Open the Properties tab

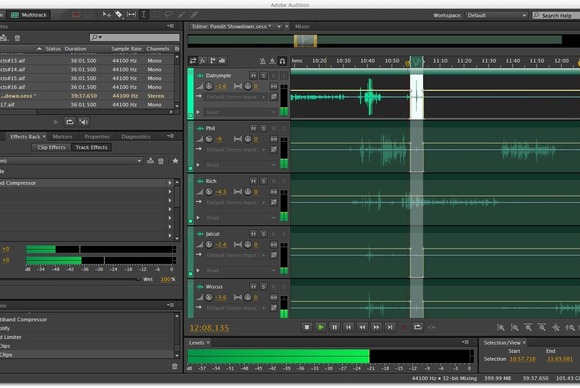coord(97,137)
